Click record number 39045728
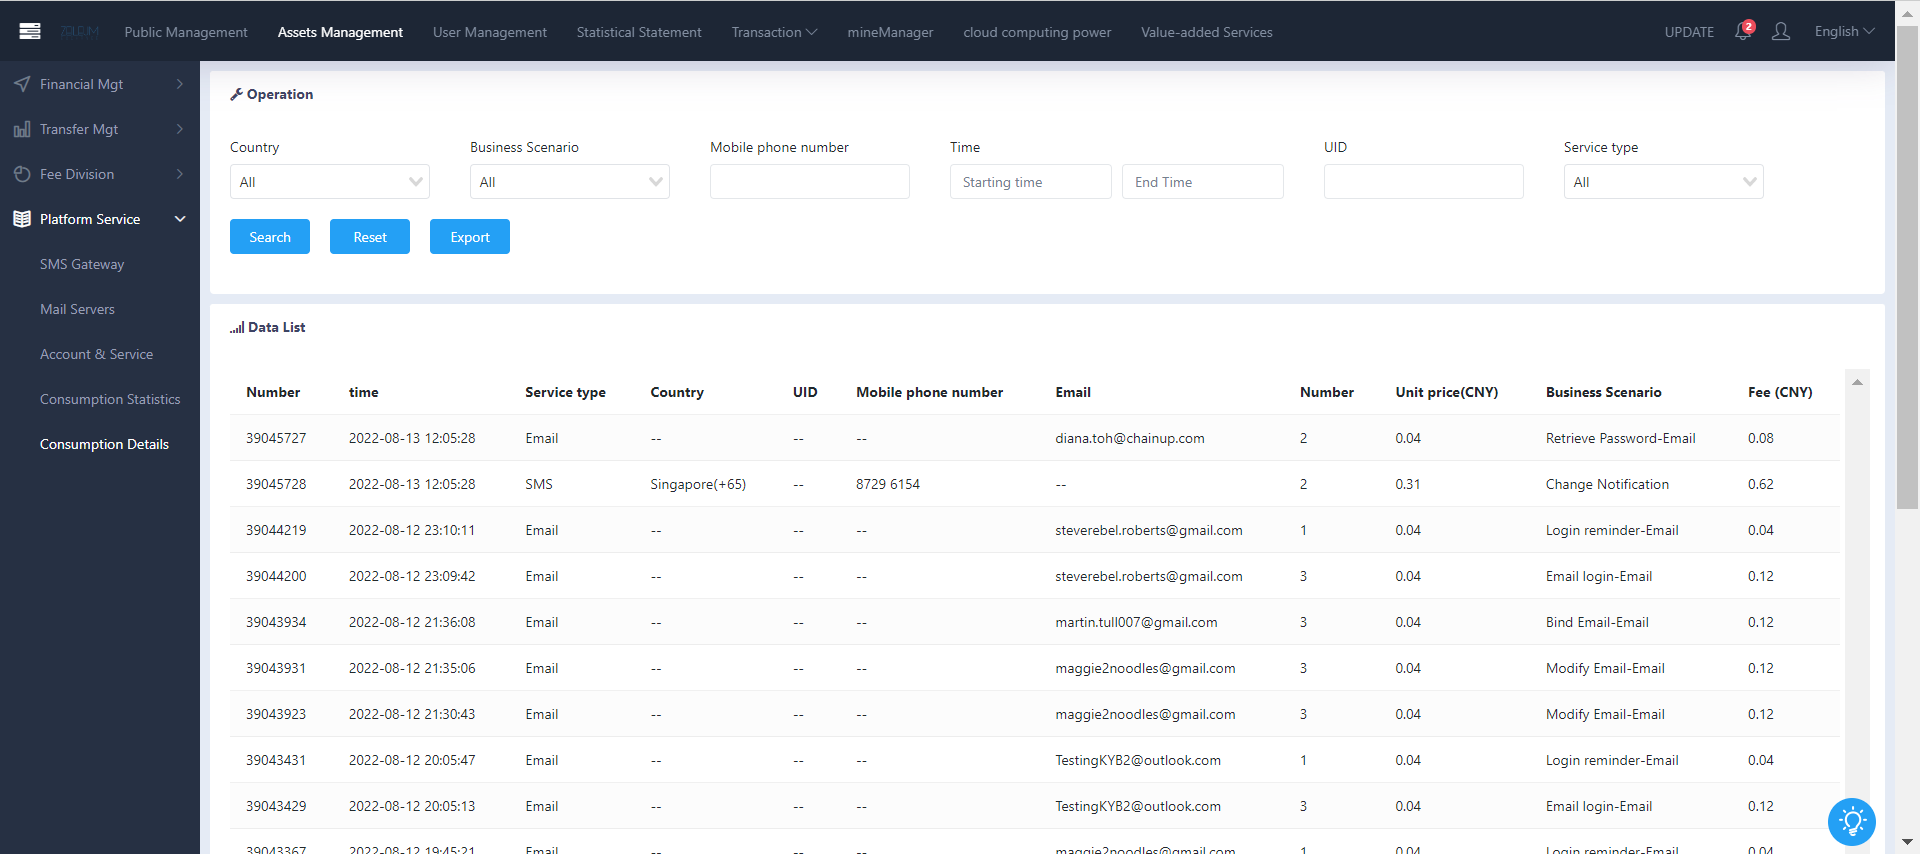The width and height of the screenshot is (1920, 854). [x=276, y=484]
